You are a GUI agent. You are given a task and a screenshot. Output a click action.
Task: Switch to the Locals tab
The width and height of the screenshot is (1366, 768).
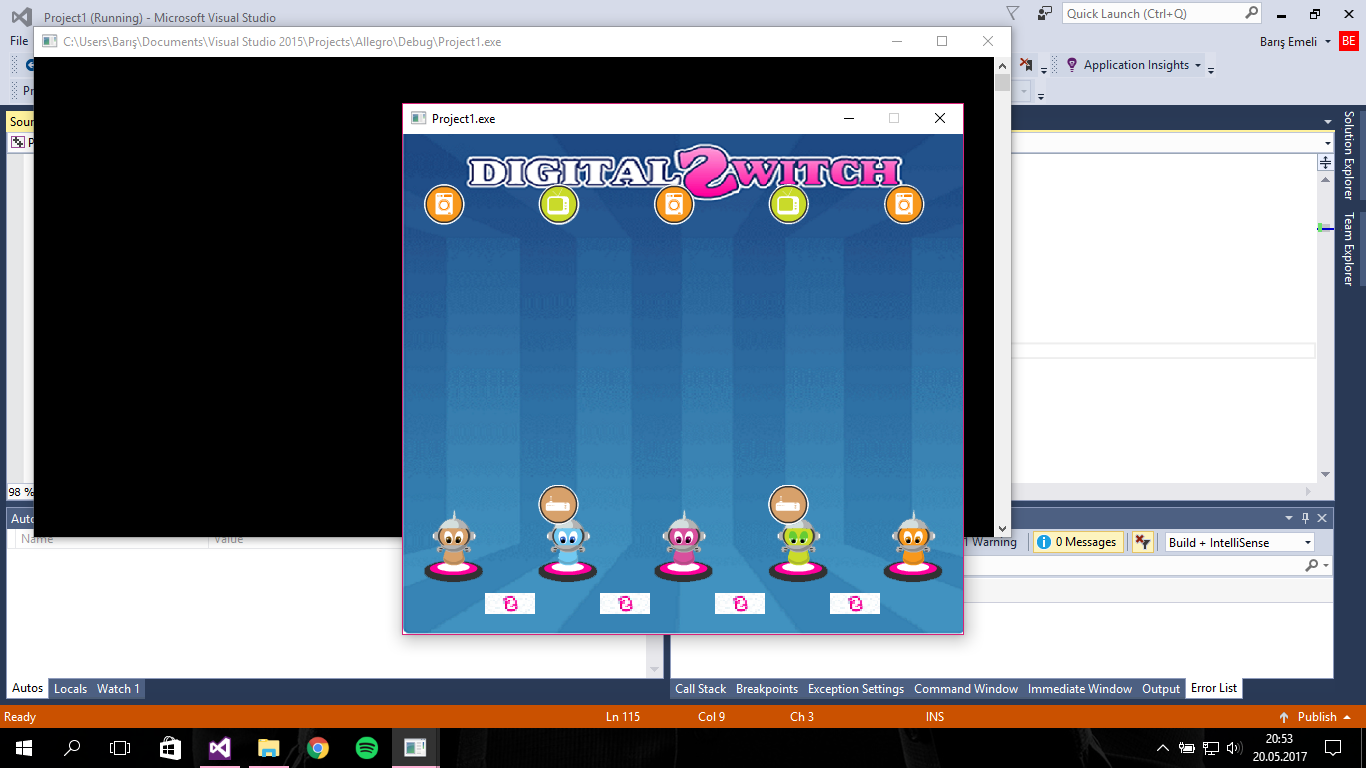70,689
